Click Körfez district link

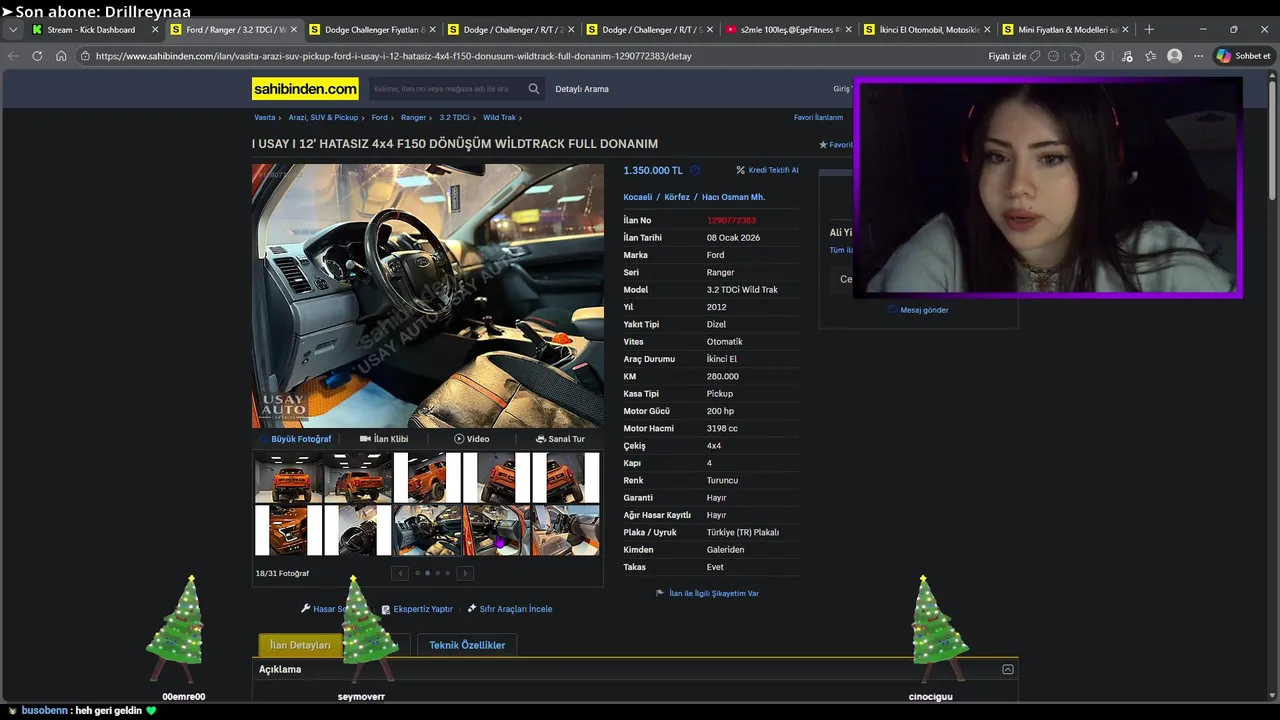pyautogui.click(x=677, y=197)
